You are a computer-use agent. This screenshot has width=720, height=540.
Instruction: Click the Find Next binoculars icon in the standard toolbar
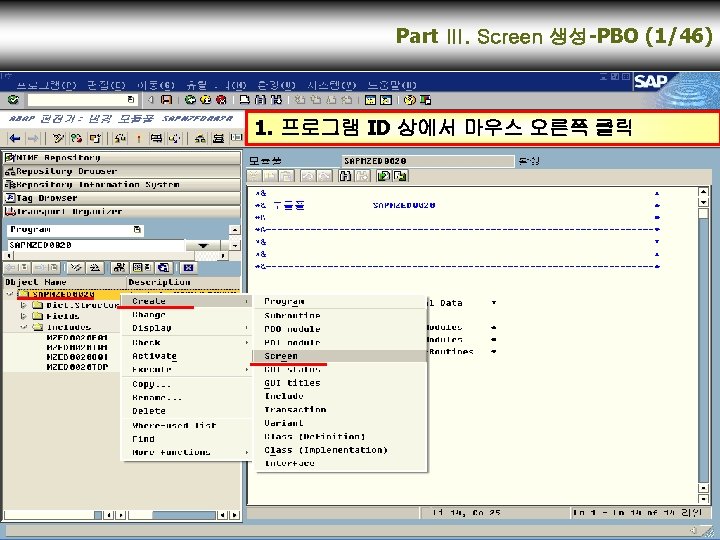276,100
